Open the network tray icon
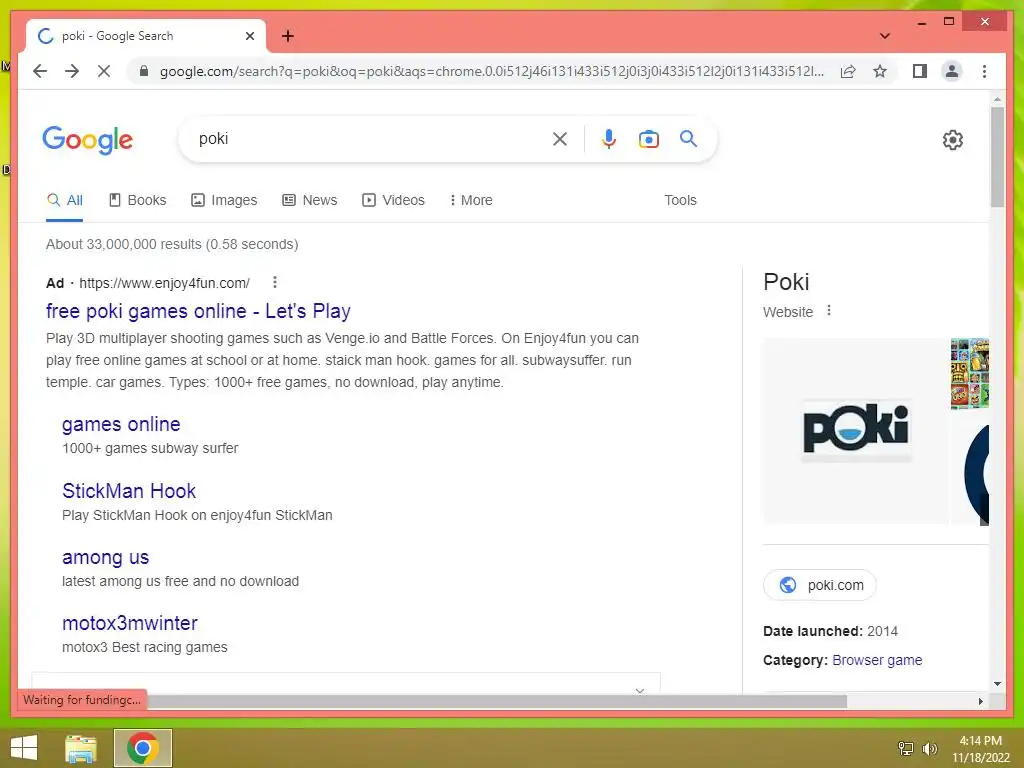1024x768 pixels. click(x=906, y=748)
